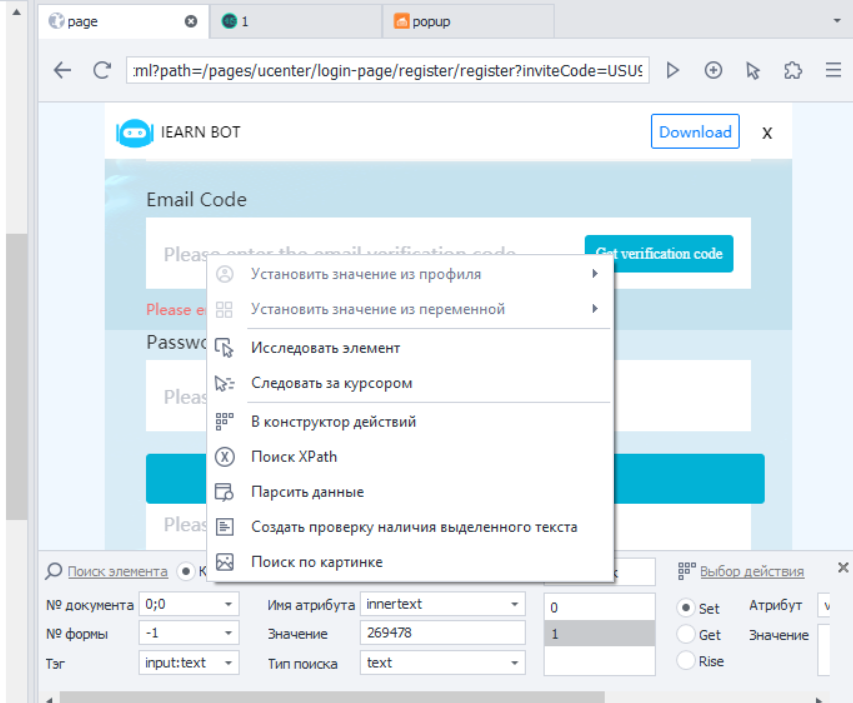853x703 pixels.
Task: Click 'Get verification code' button
Action: tap(659, 254)
